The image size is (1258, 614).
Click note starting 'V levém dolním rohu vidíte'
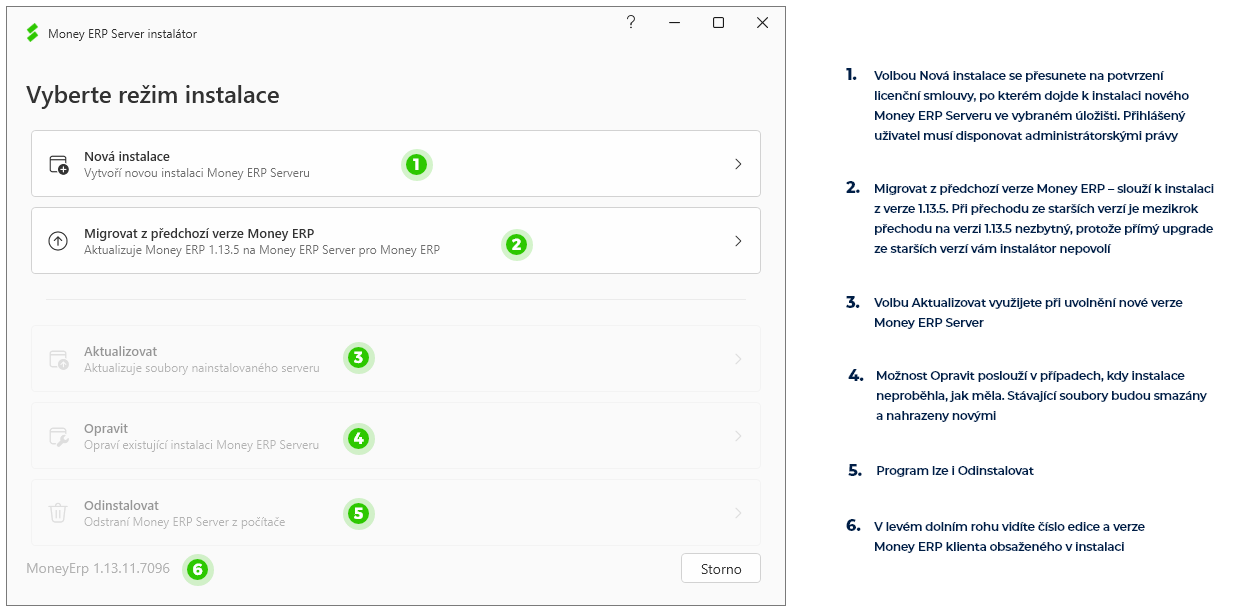coord(1010,537)
